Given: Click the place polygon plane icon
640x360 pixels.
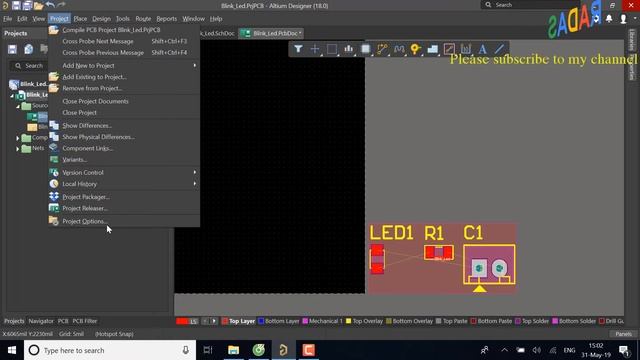Looking at the screenshot, I should point(432,49).
